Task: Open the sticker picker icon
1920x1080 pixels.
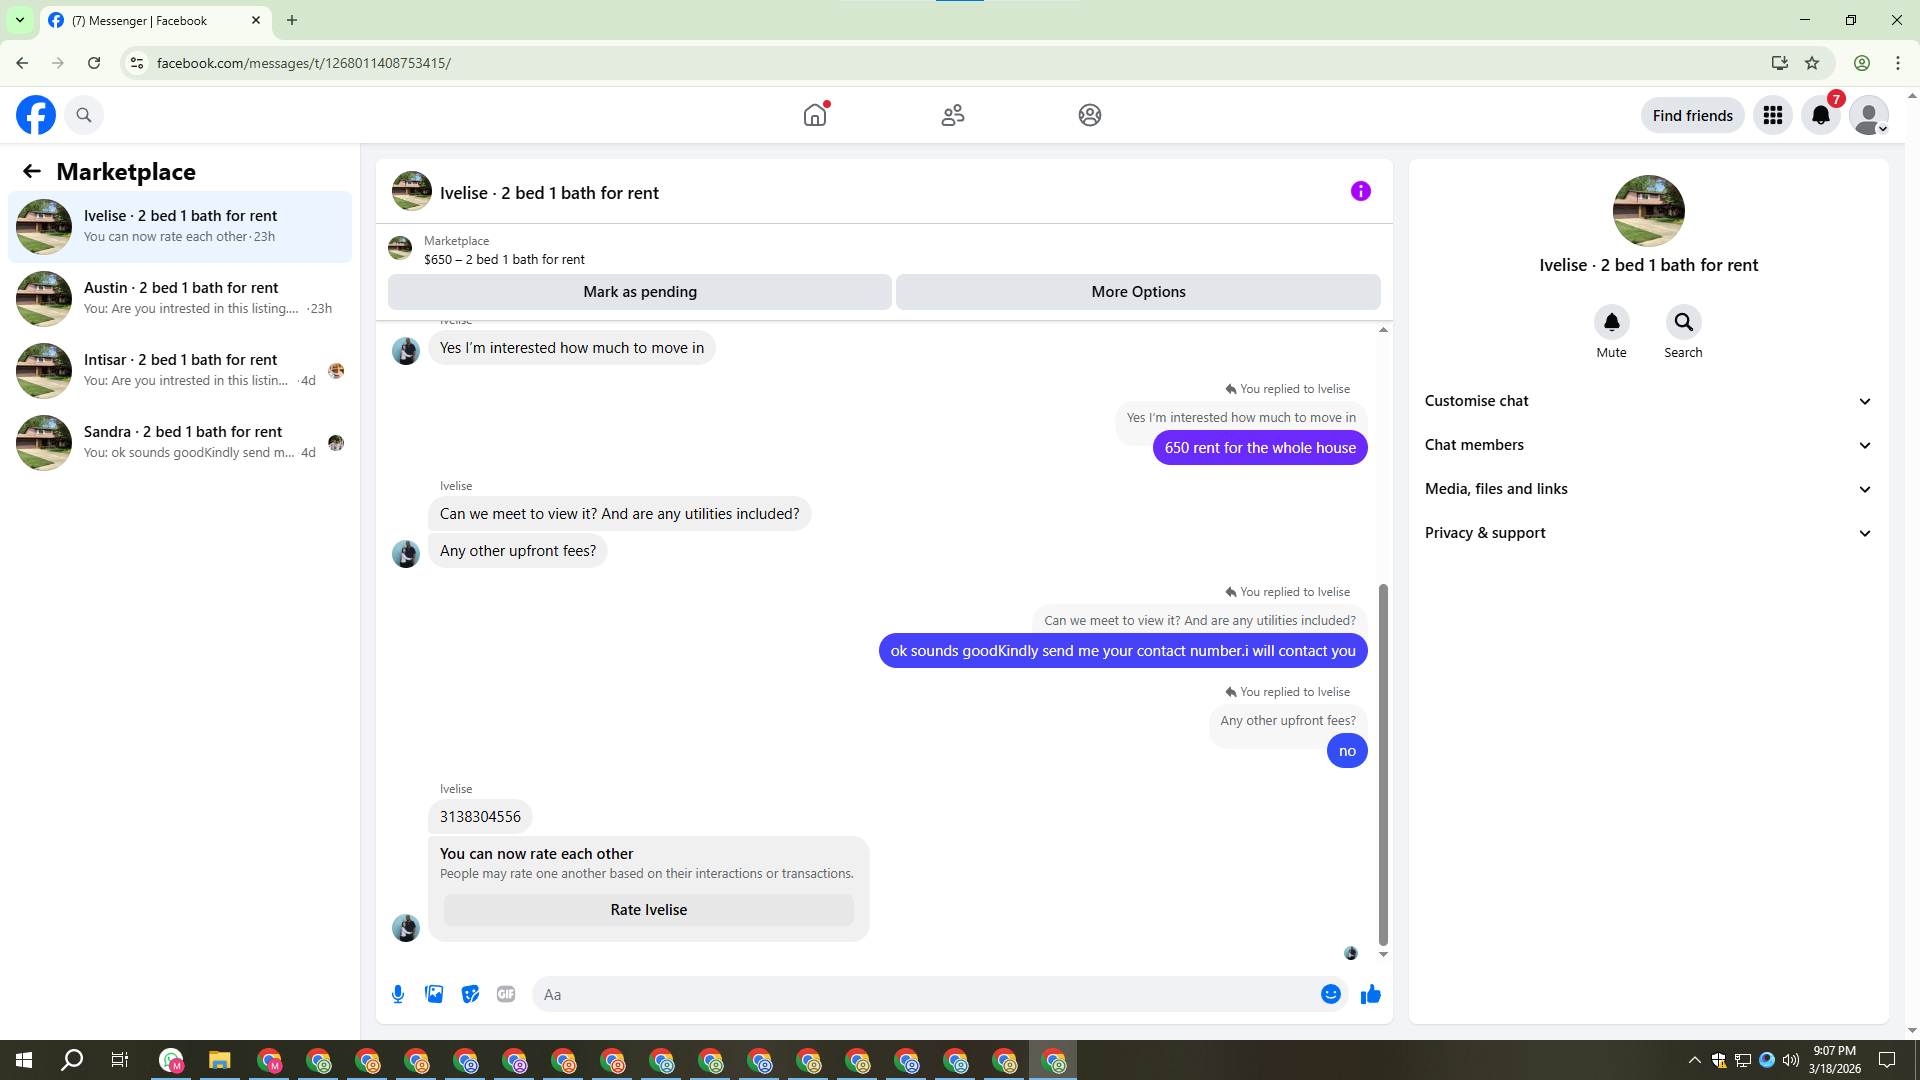Action: pyautogui.click(x=470, y=994)
